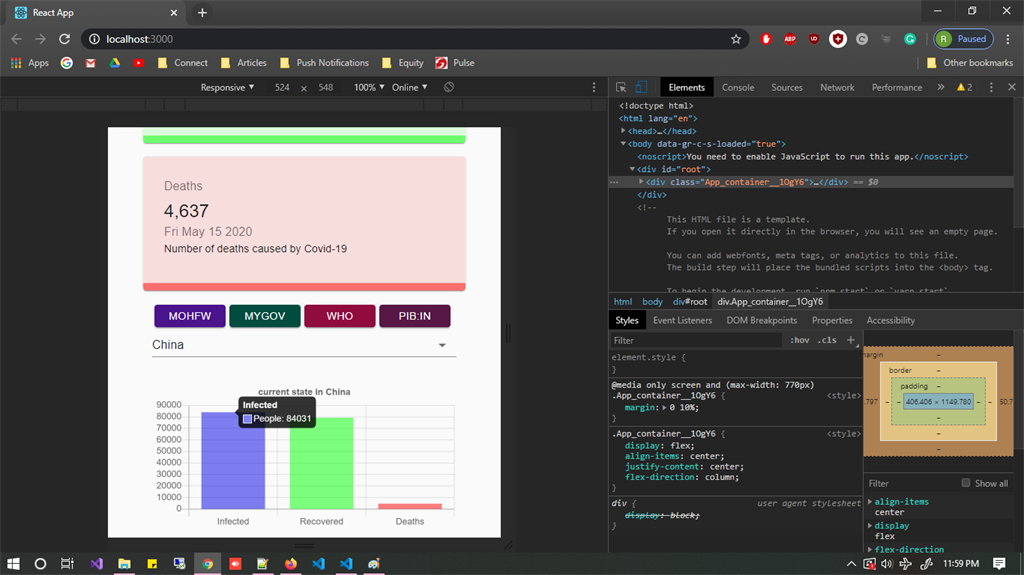This screenshot has height=575, width=1024.
Task: Bookmark this page with the star icon
Action: (x=736, y=39)
